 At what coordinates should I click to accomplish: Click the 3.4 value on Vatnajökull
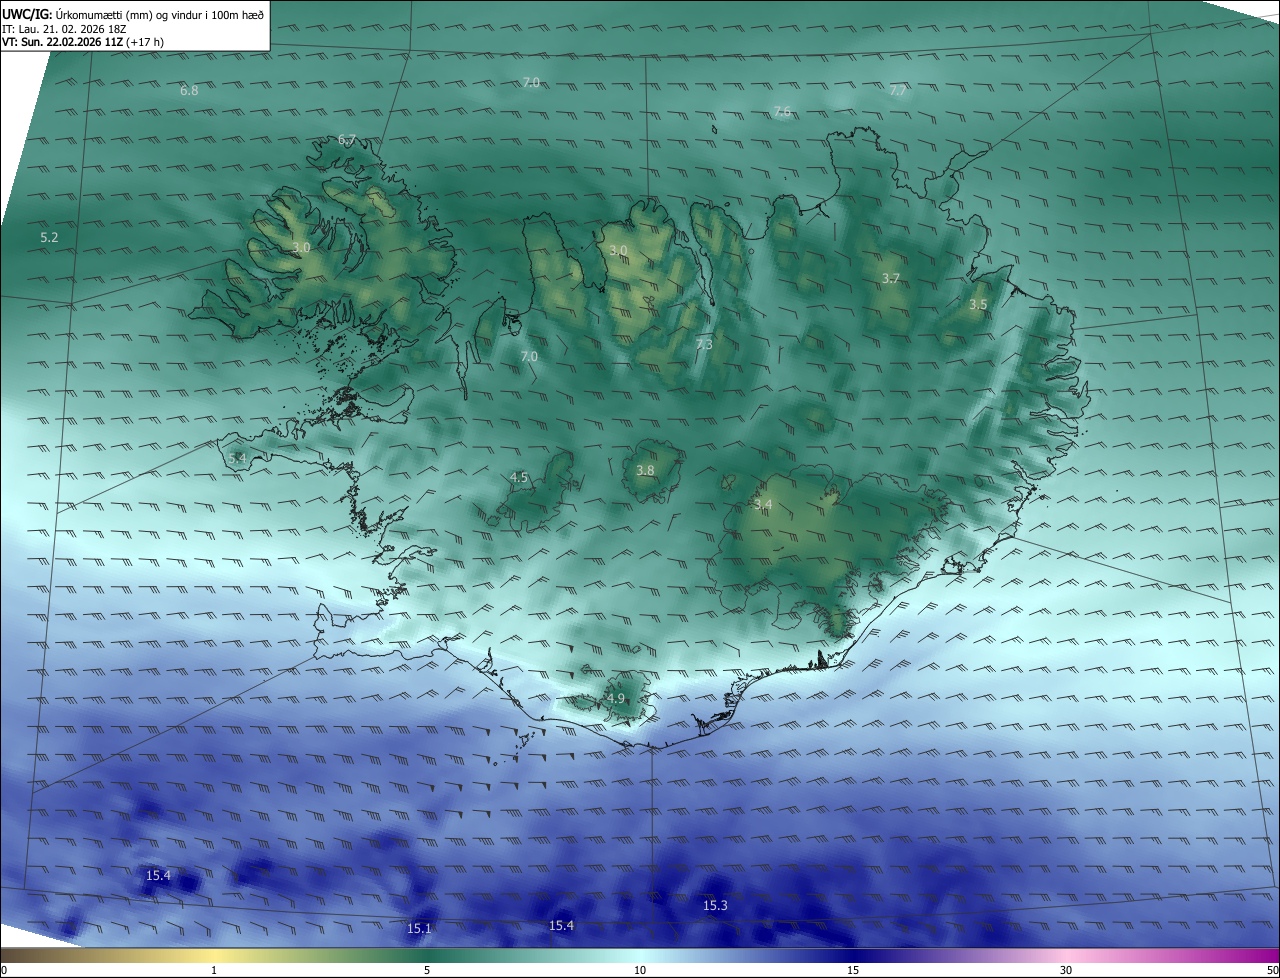click(x=763, y=505)
